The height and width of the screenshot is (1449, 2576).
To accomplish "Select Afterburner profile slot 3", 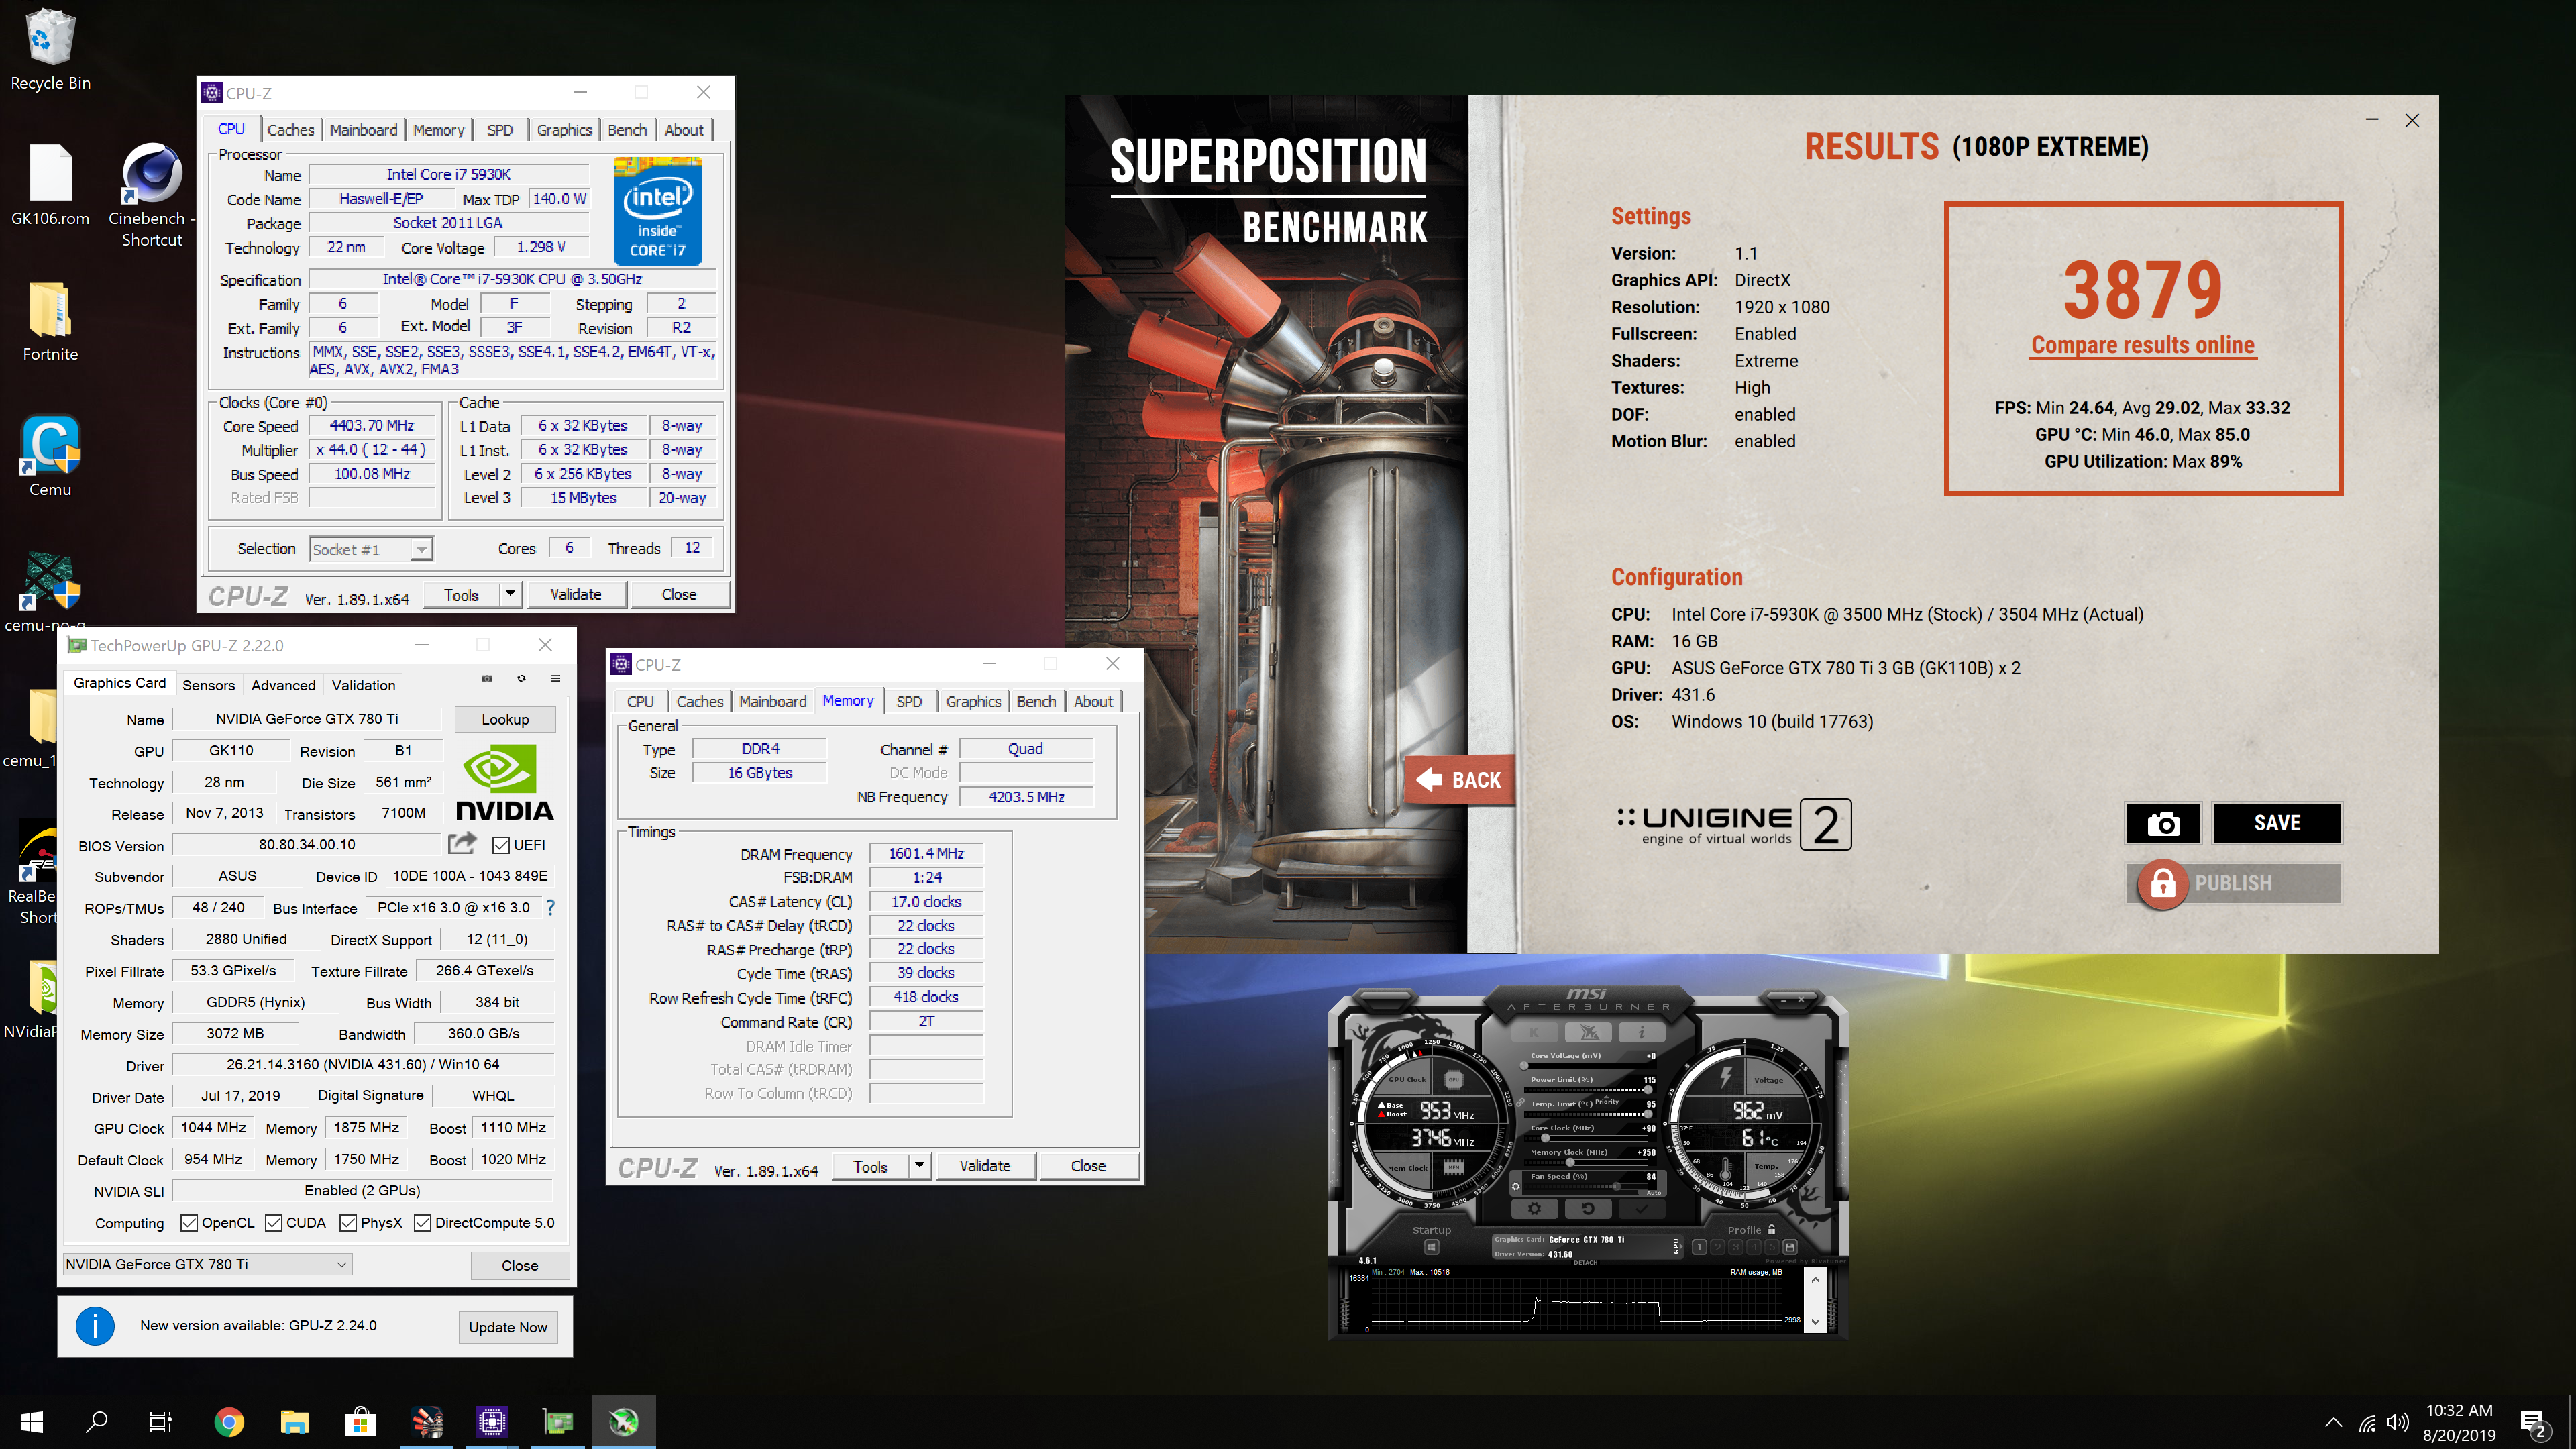I will click(x=1736, y=1247).
